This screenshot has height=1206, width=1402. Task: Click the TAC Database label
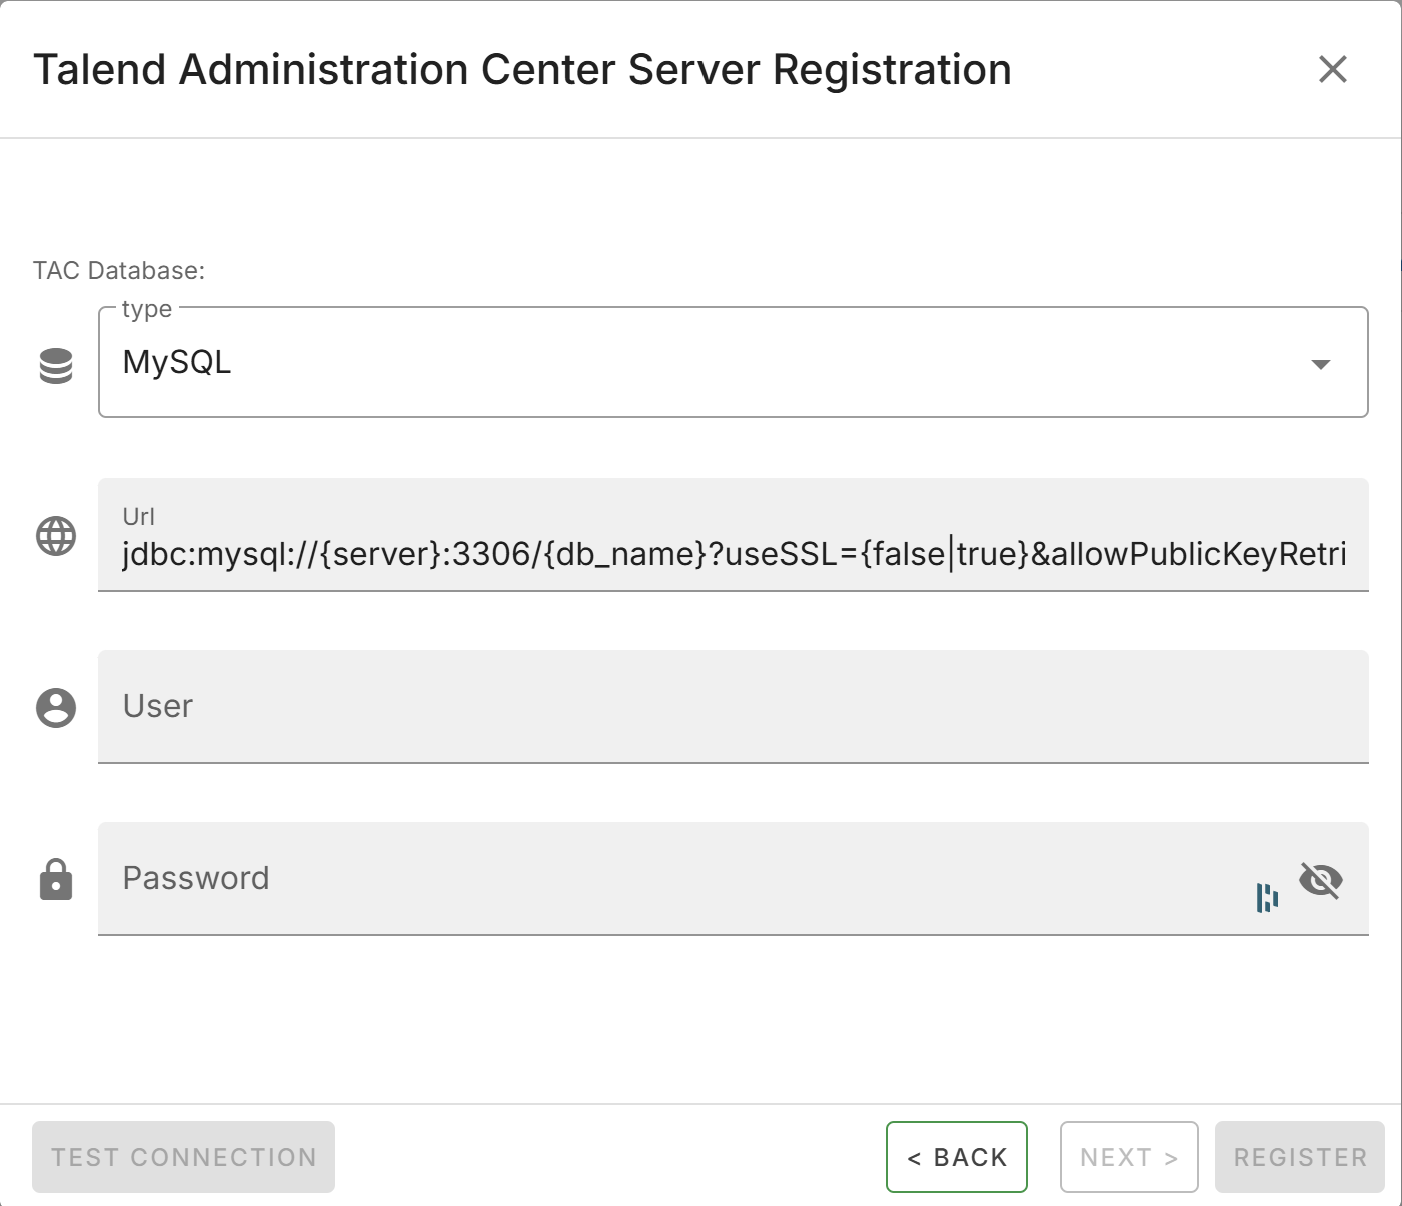click(x=119, y=270)
